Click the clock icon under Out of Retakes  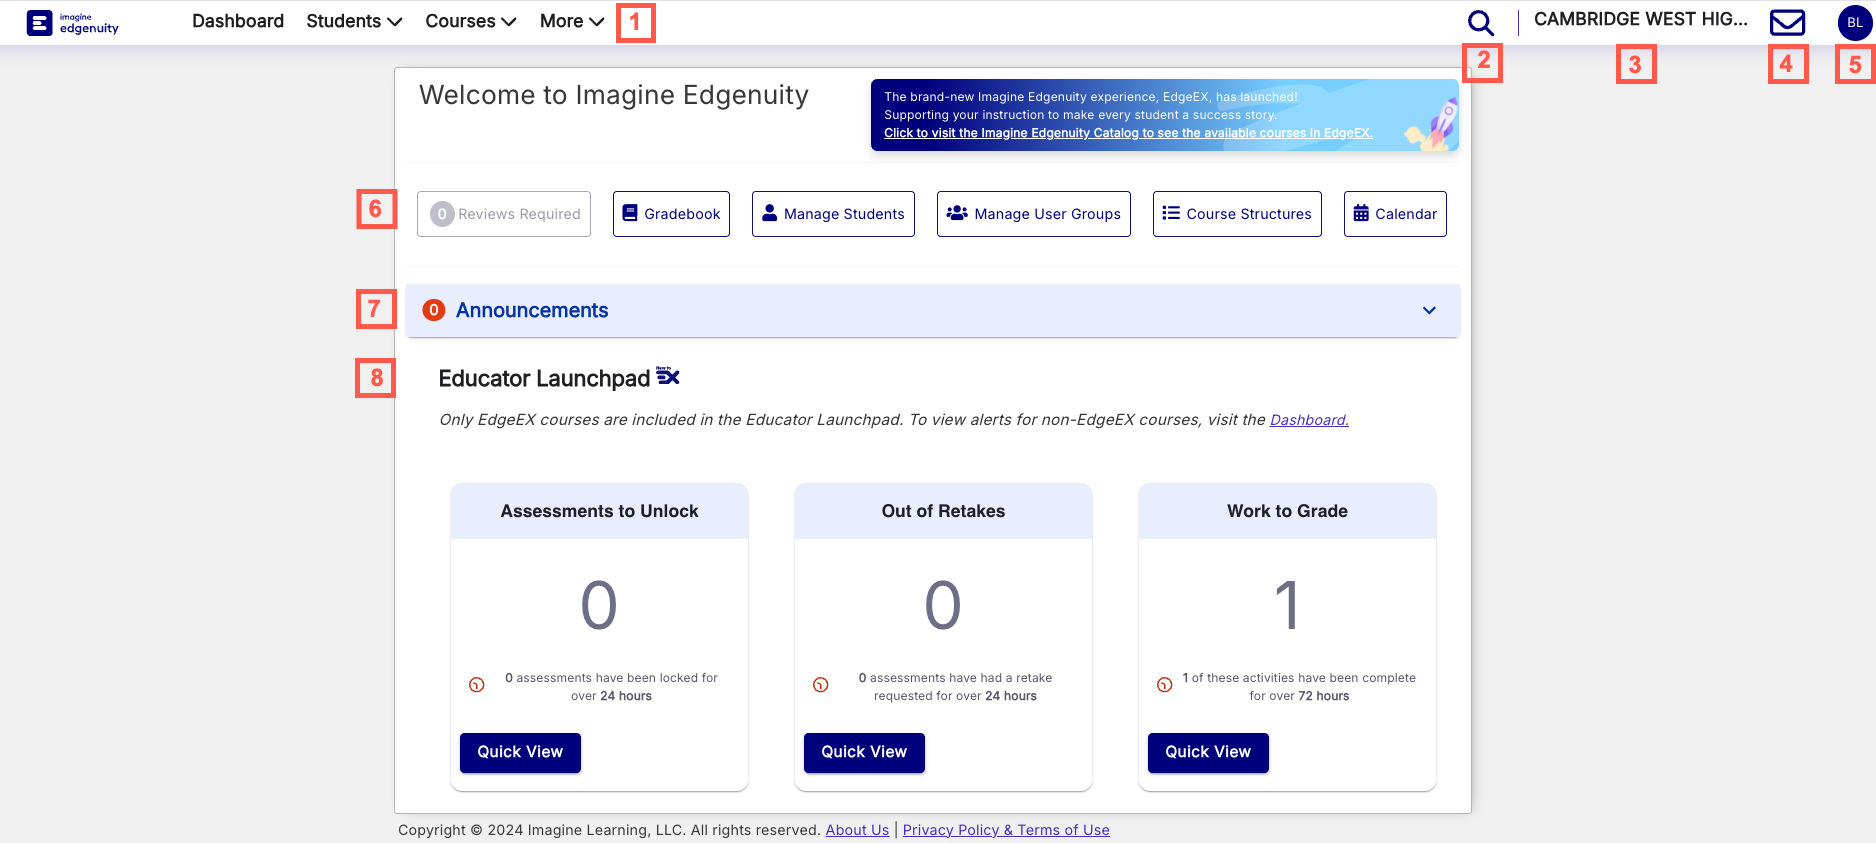point(821,685)
